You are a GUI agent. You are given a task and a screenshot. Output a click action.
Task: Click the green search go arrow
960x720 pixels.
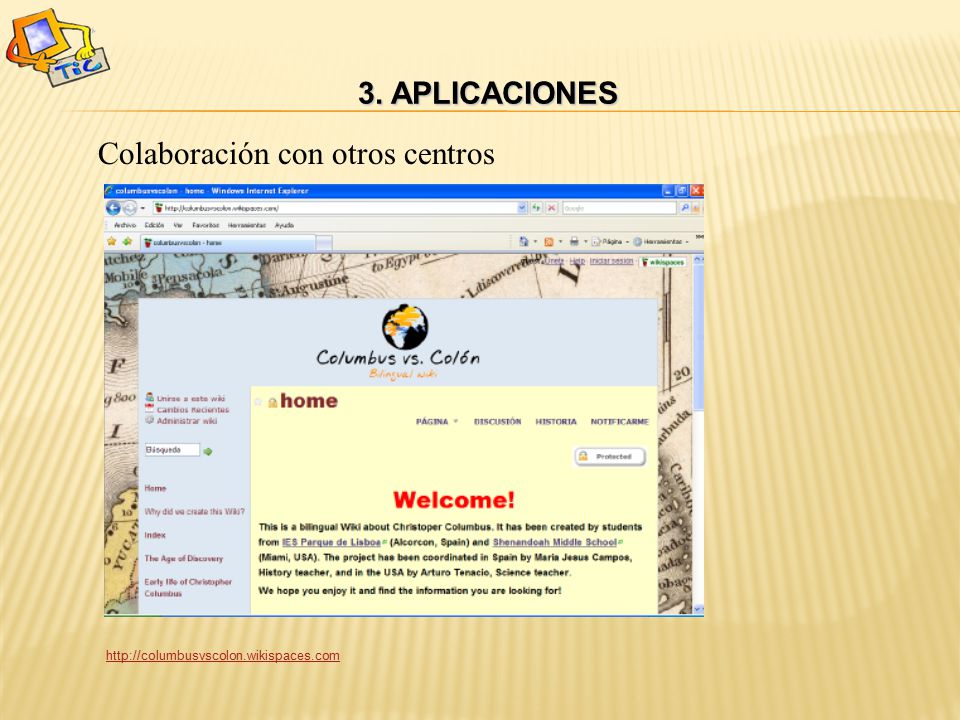point(208,451)
